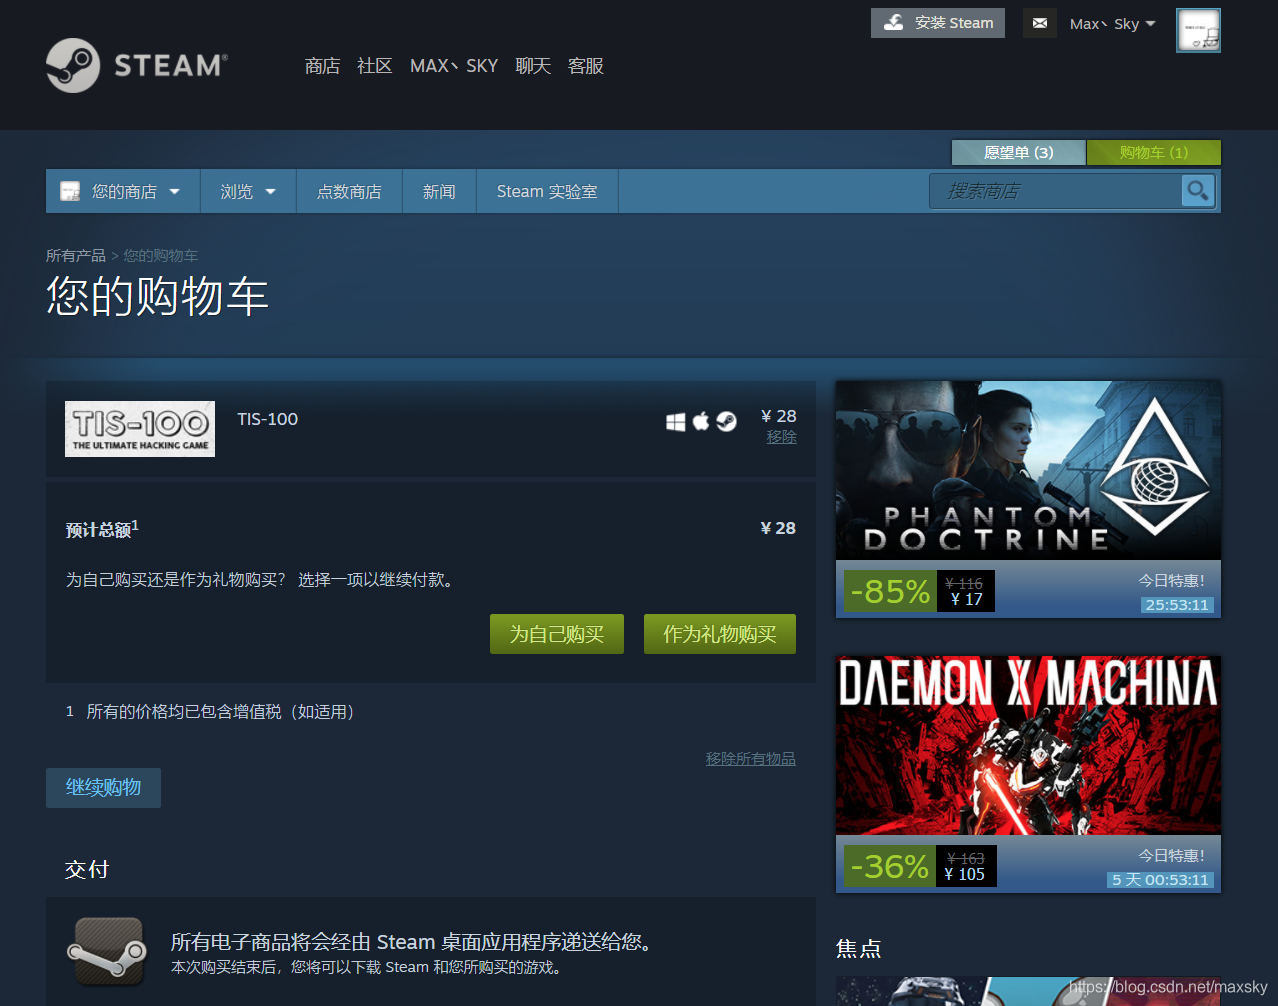Expand the 您的商店 dropdown arrow
Viewport: 1278px width, 1006px height.
(x=175, y=191)
